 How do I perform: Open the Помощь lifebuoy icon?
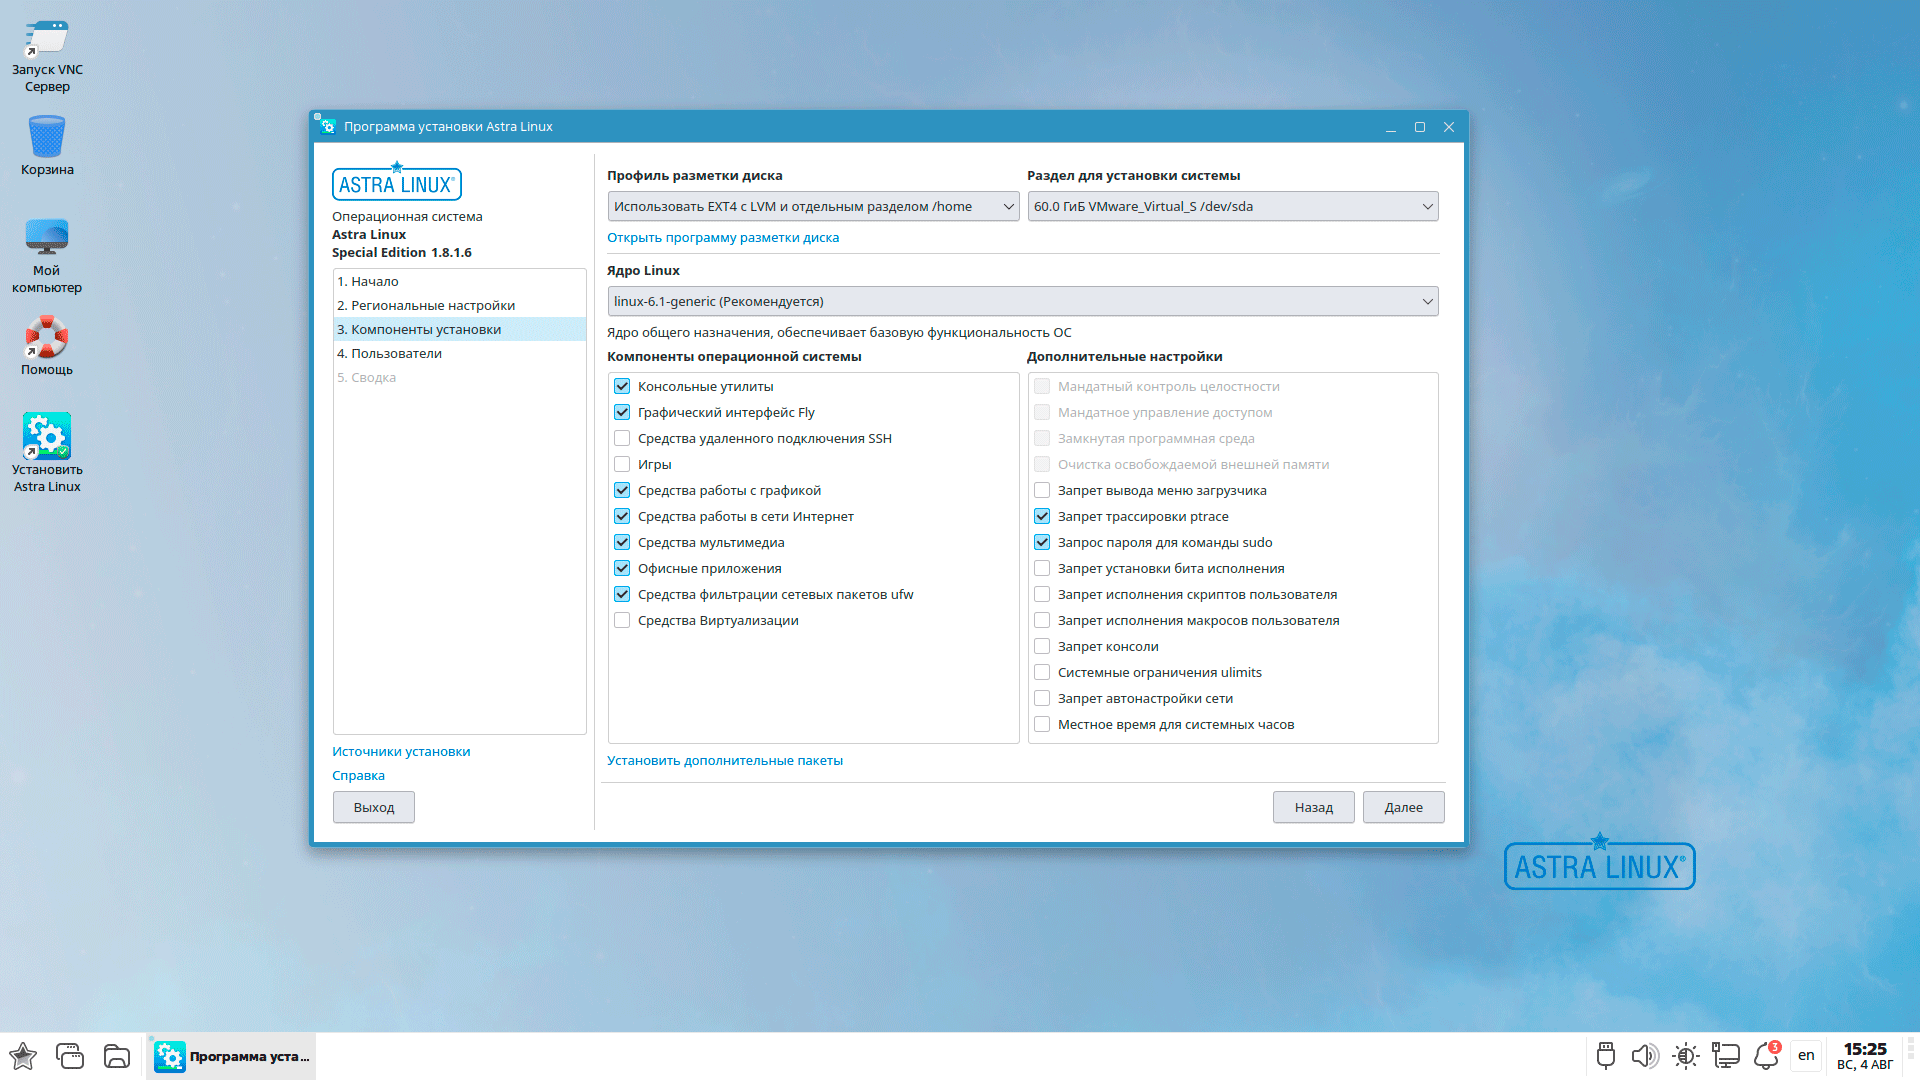pyautogui.click(x=47, y=338)
